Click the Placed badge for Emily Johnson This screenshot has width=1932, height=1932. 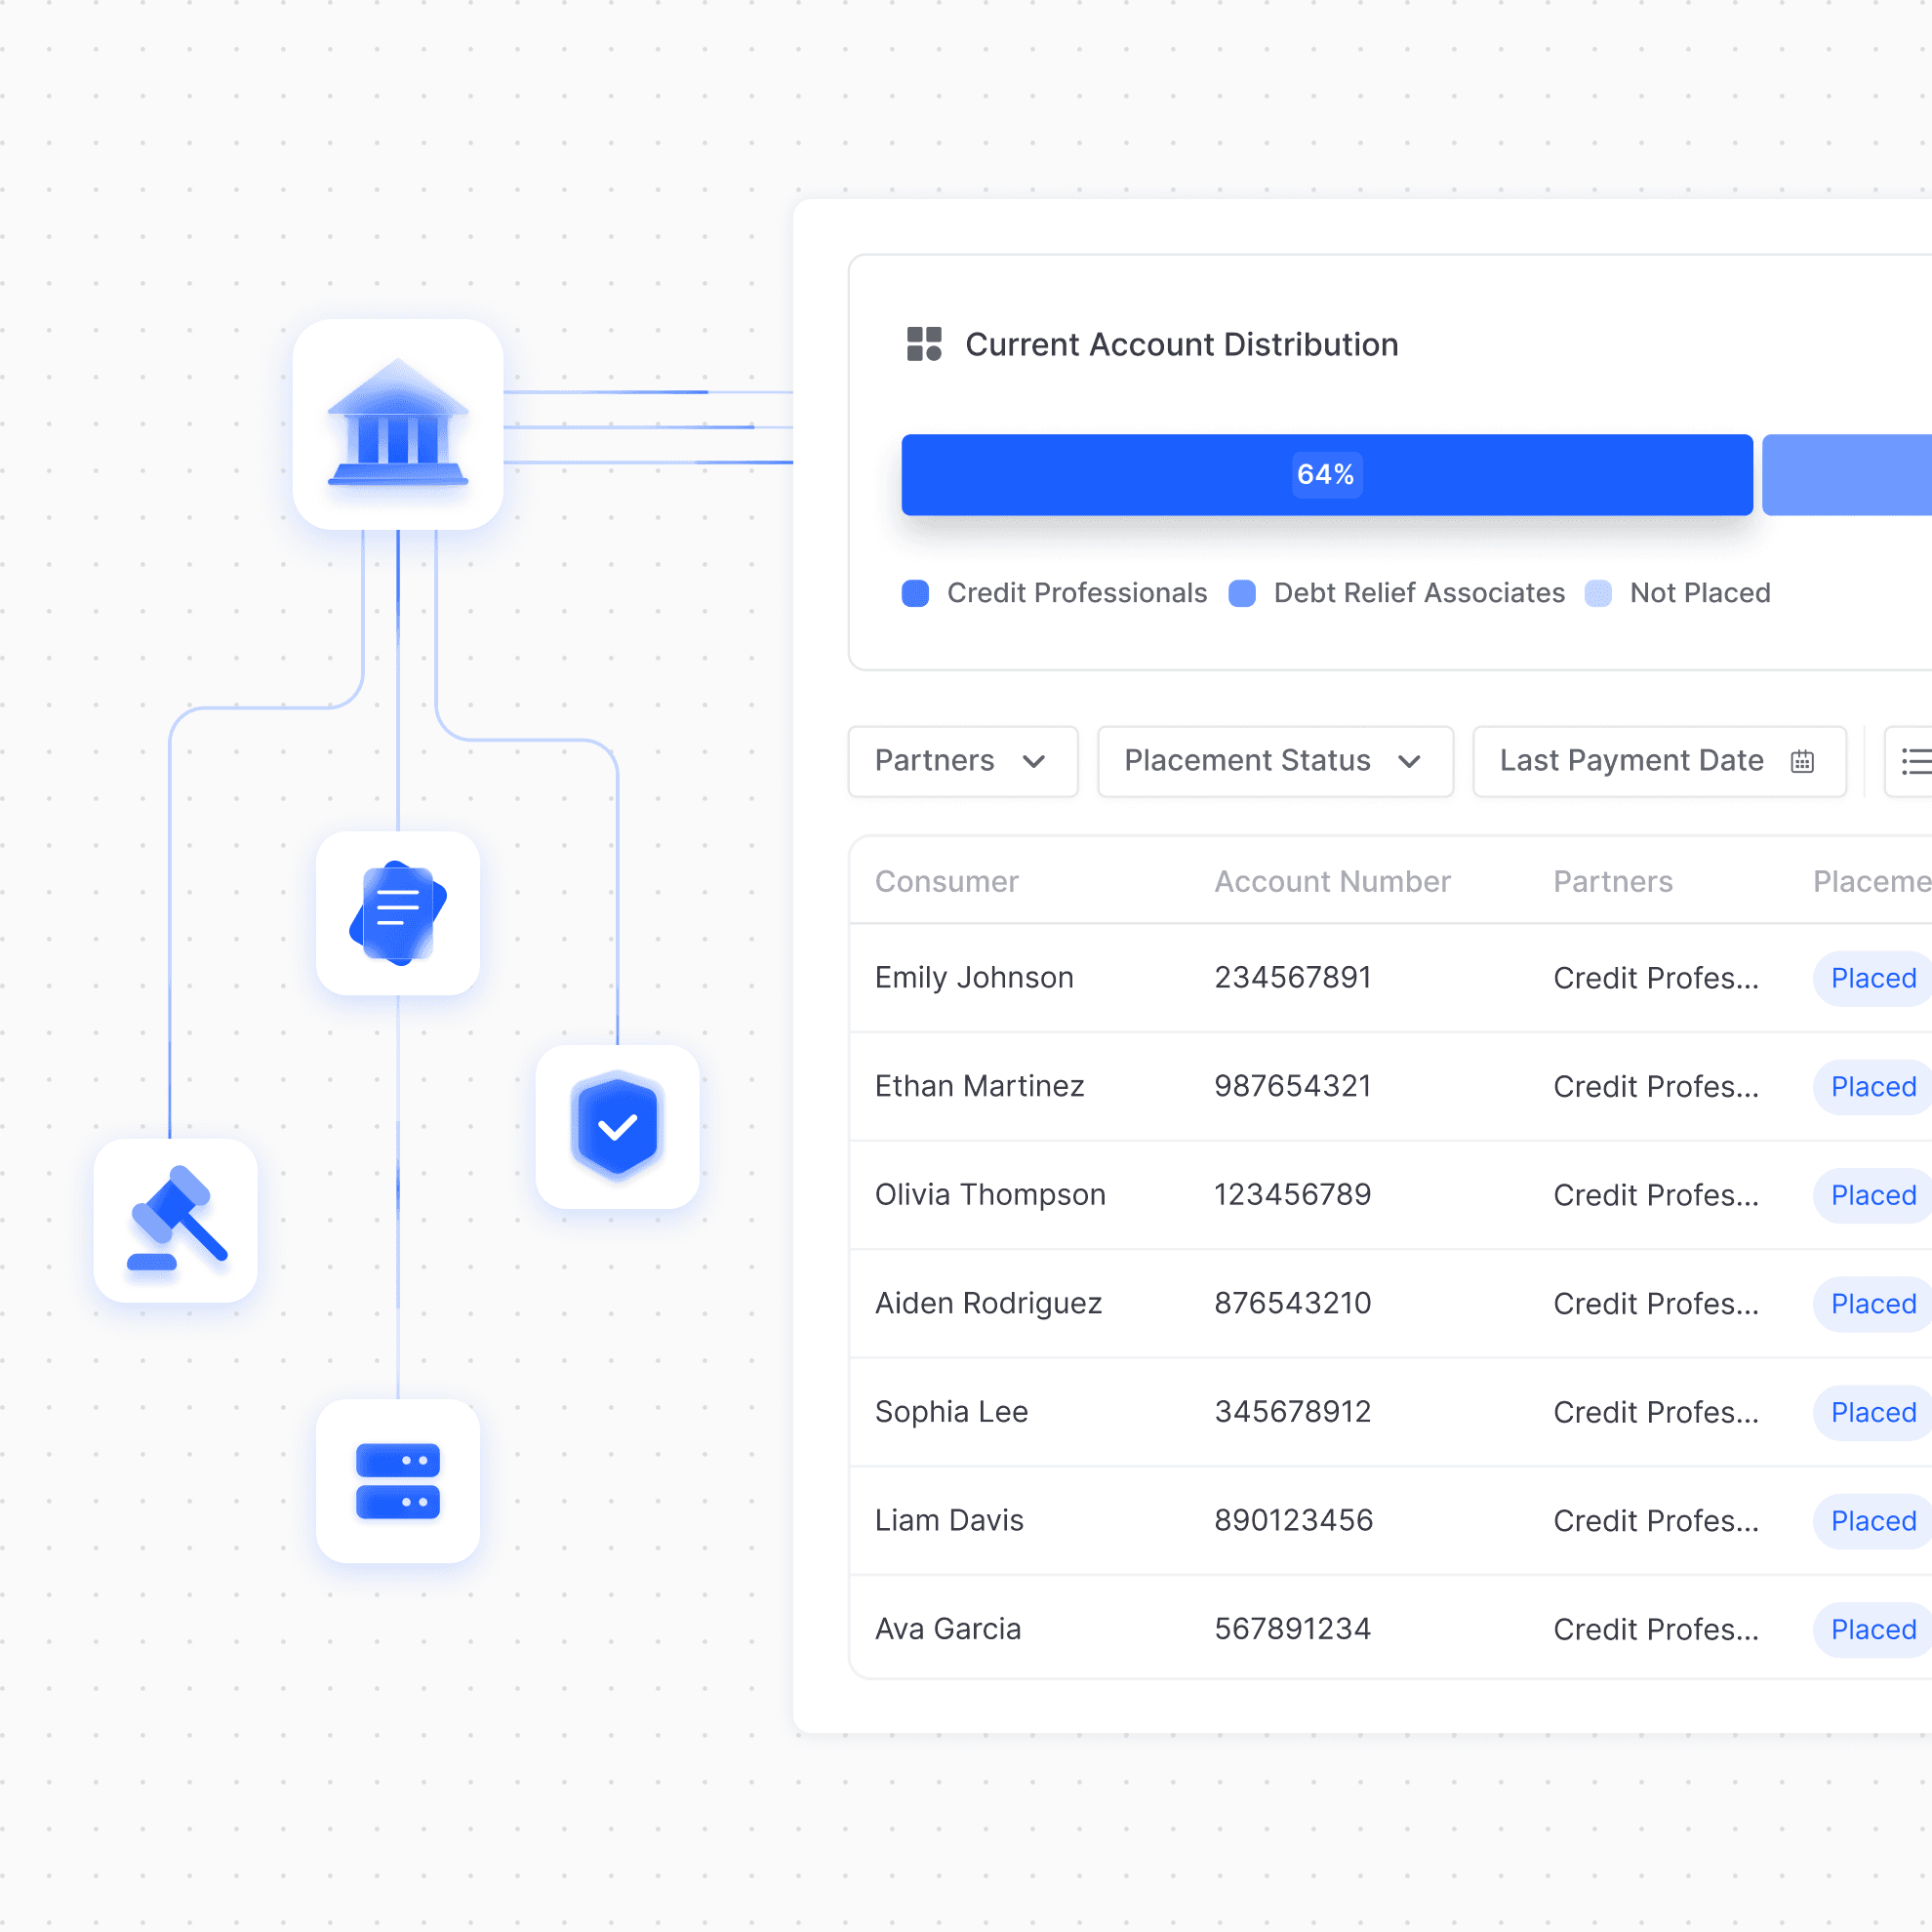point(1872,978)
